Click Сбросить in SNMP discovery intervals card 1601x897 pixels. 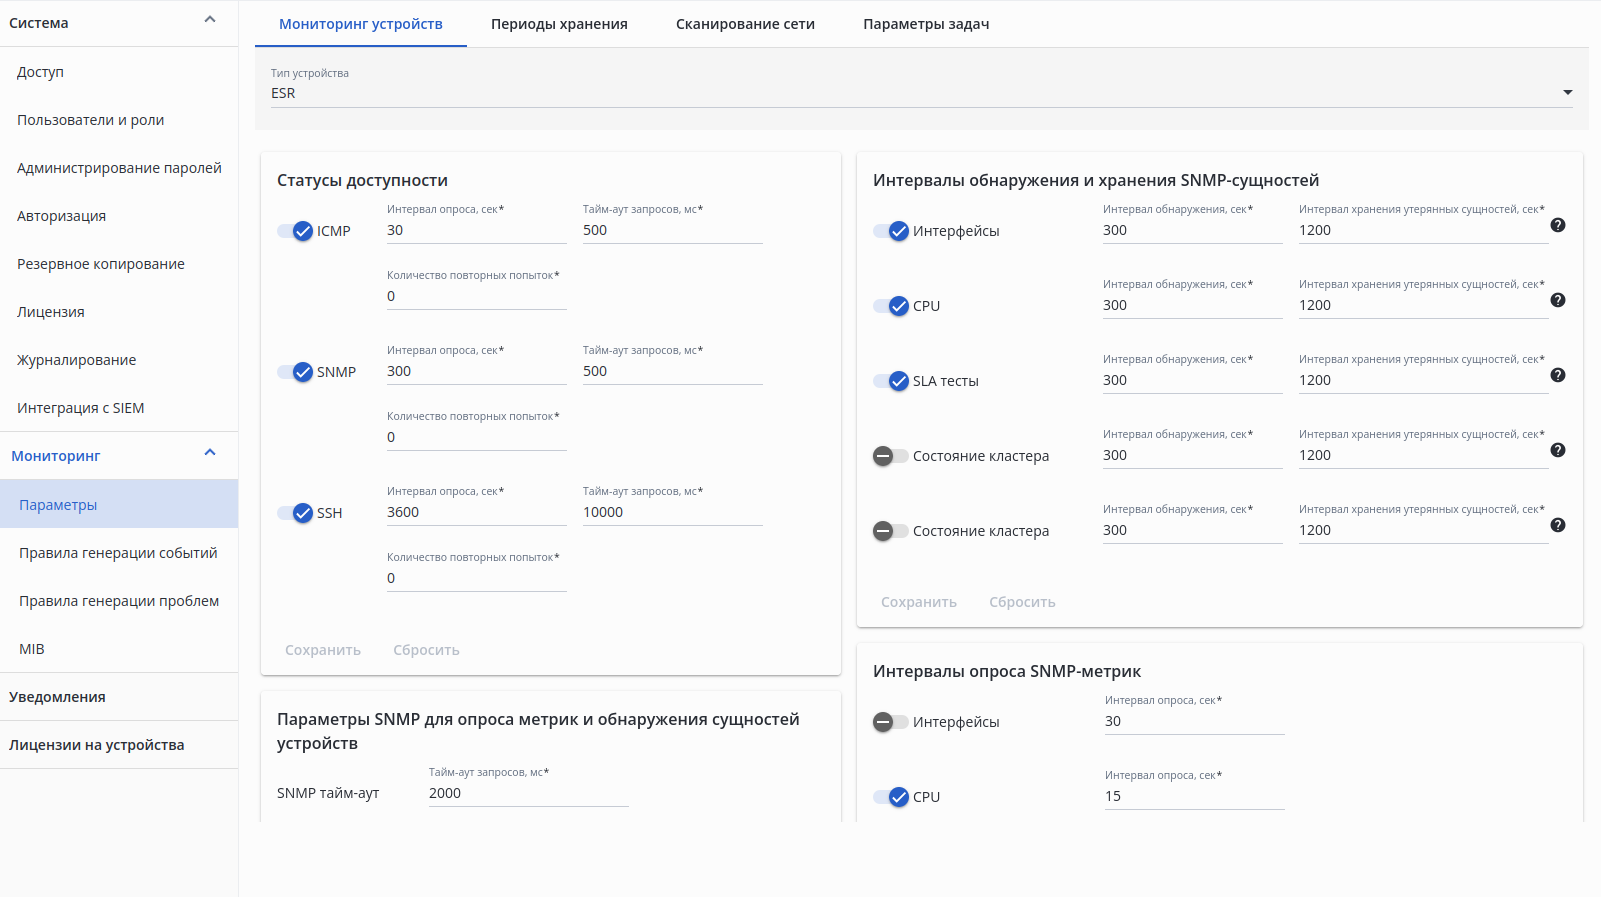[1022, 602]
